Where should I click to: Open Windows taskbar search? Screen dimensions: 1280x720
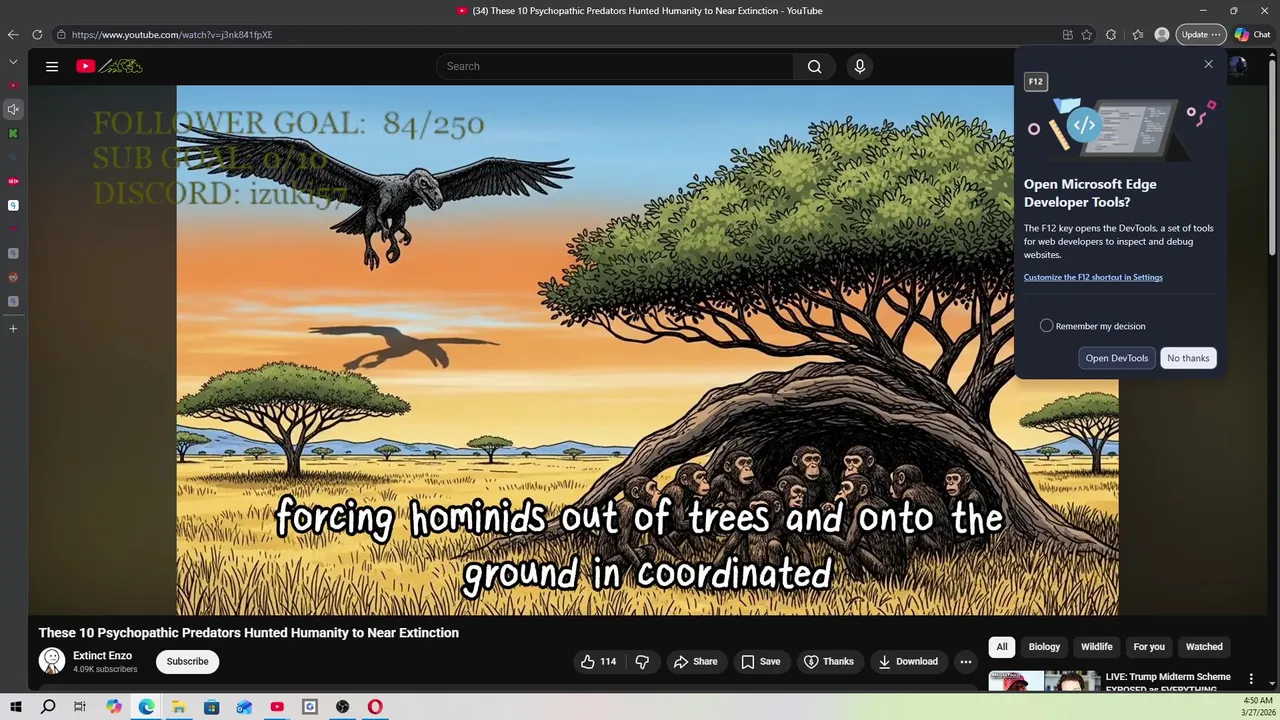tap(48, 707)
